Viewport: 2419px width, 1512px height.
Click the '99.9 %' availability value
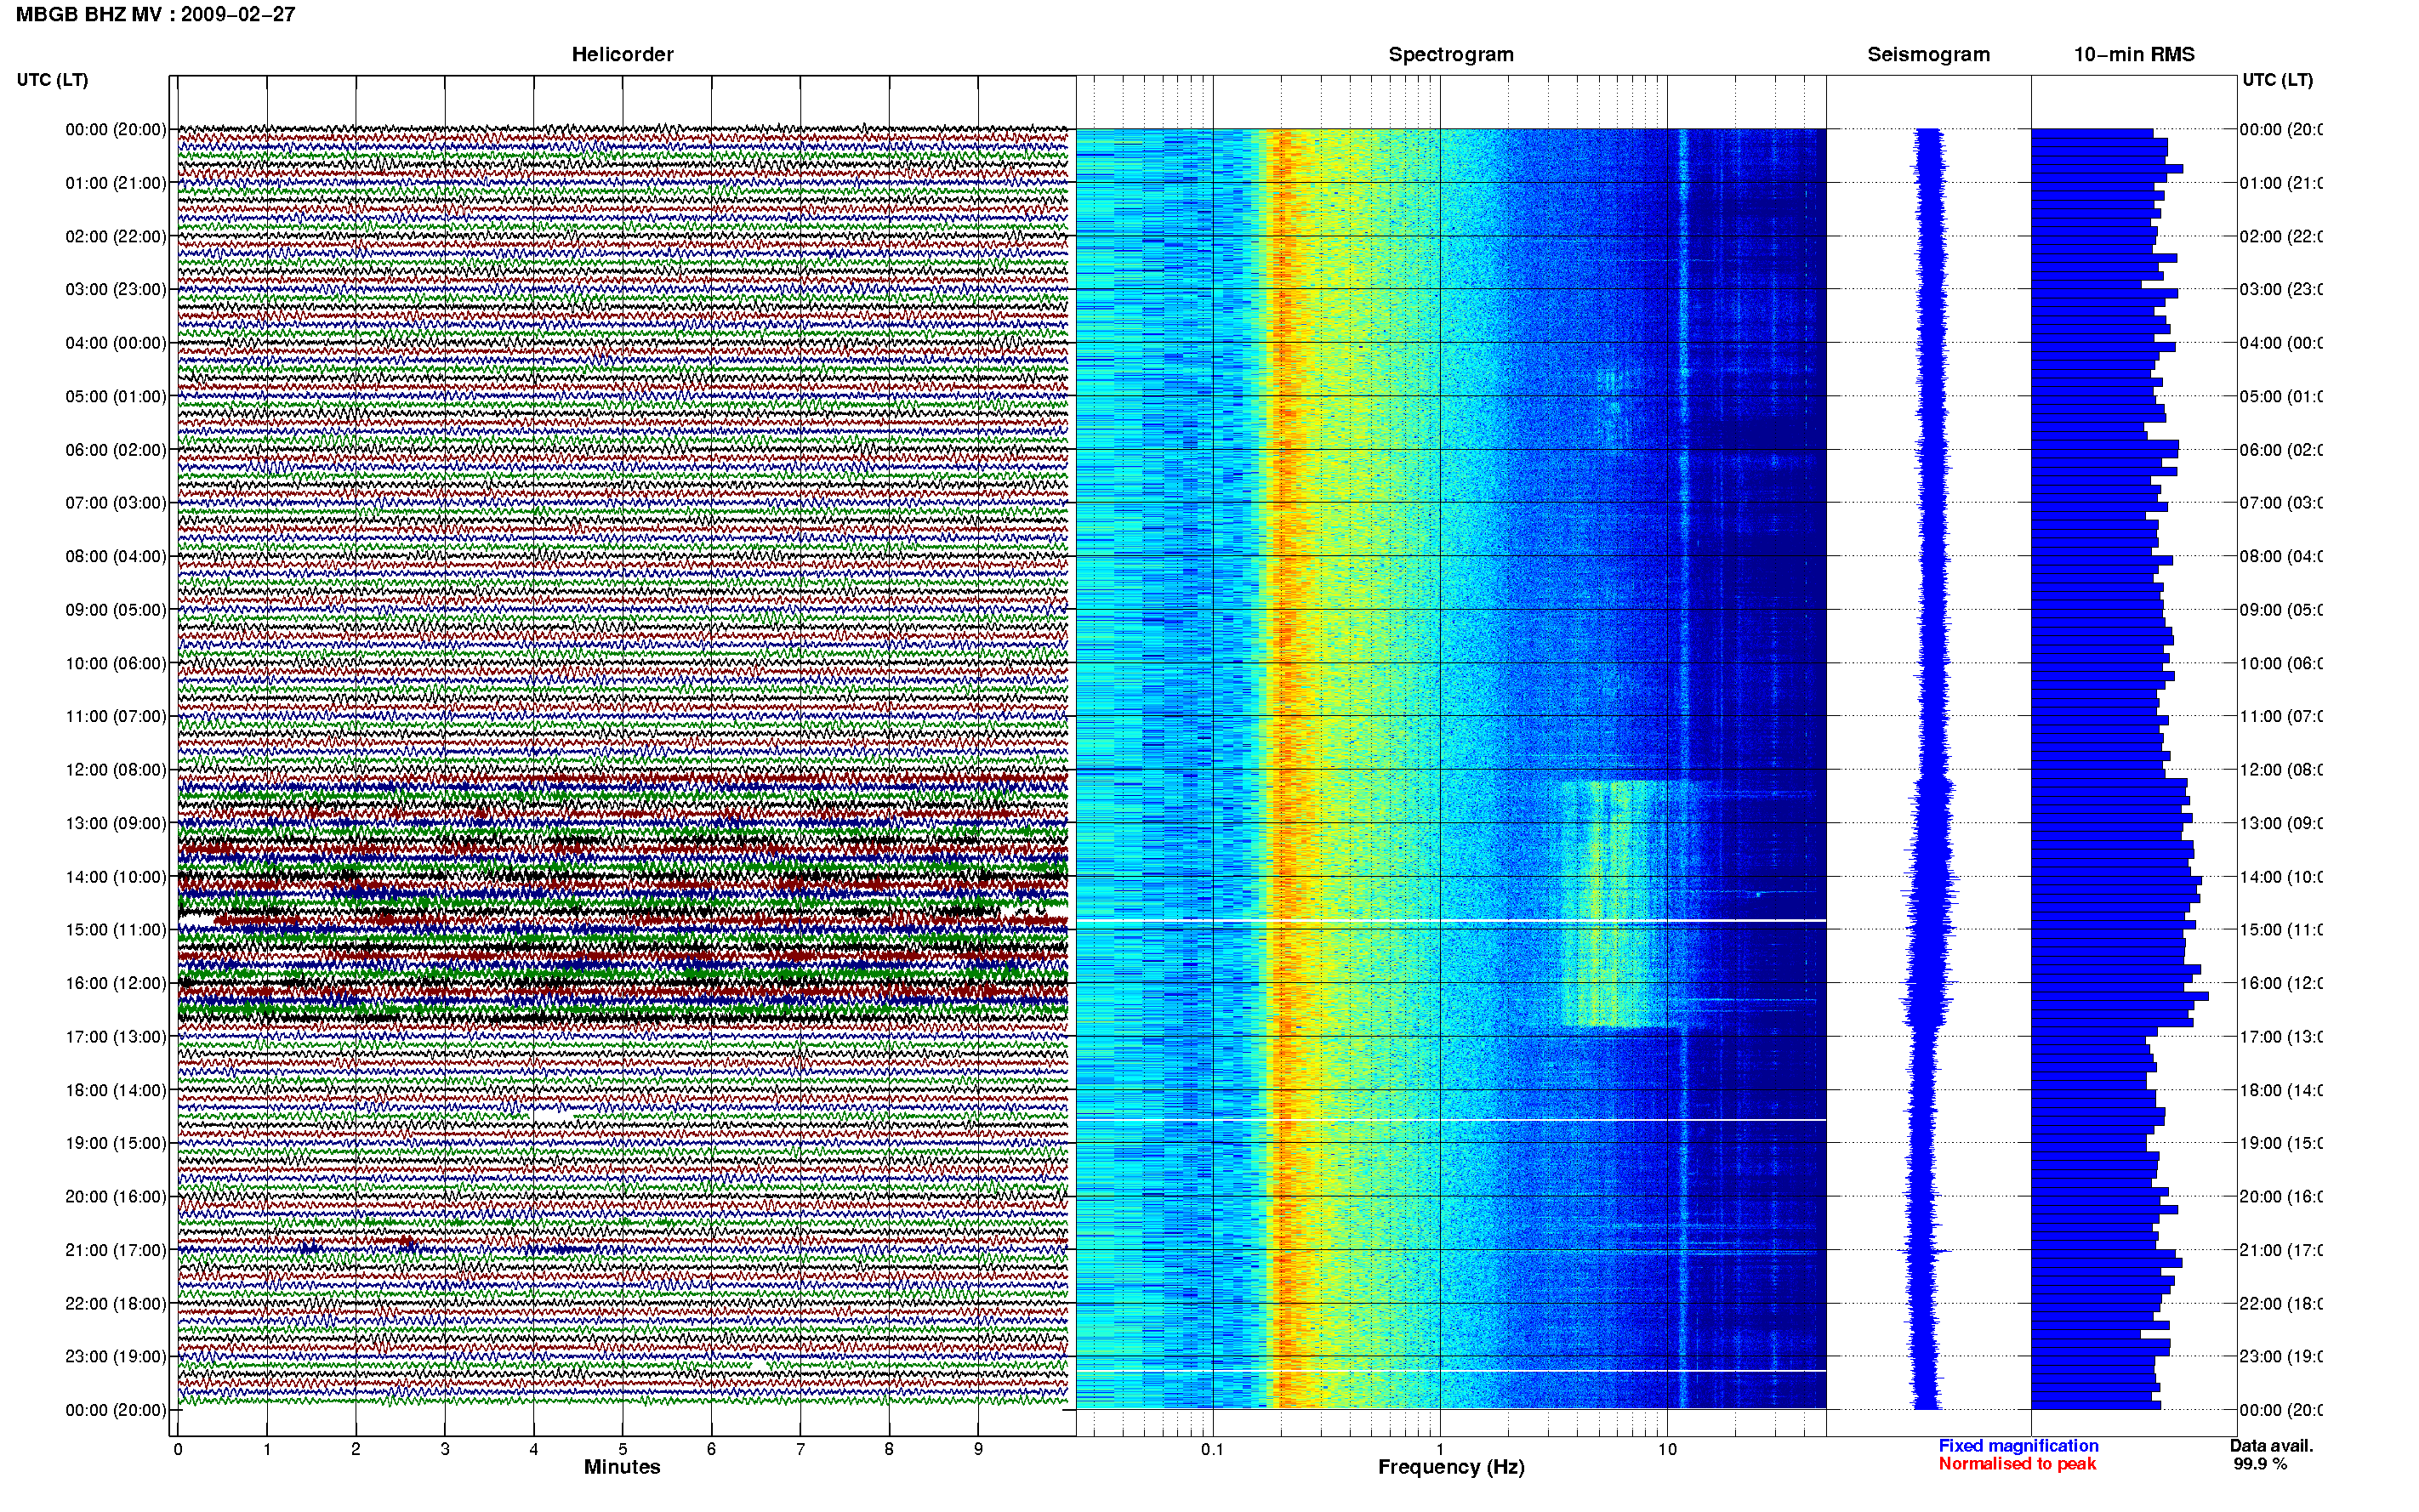[2260, 1464]
